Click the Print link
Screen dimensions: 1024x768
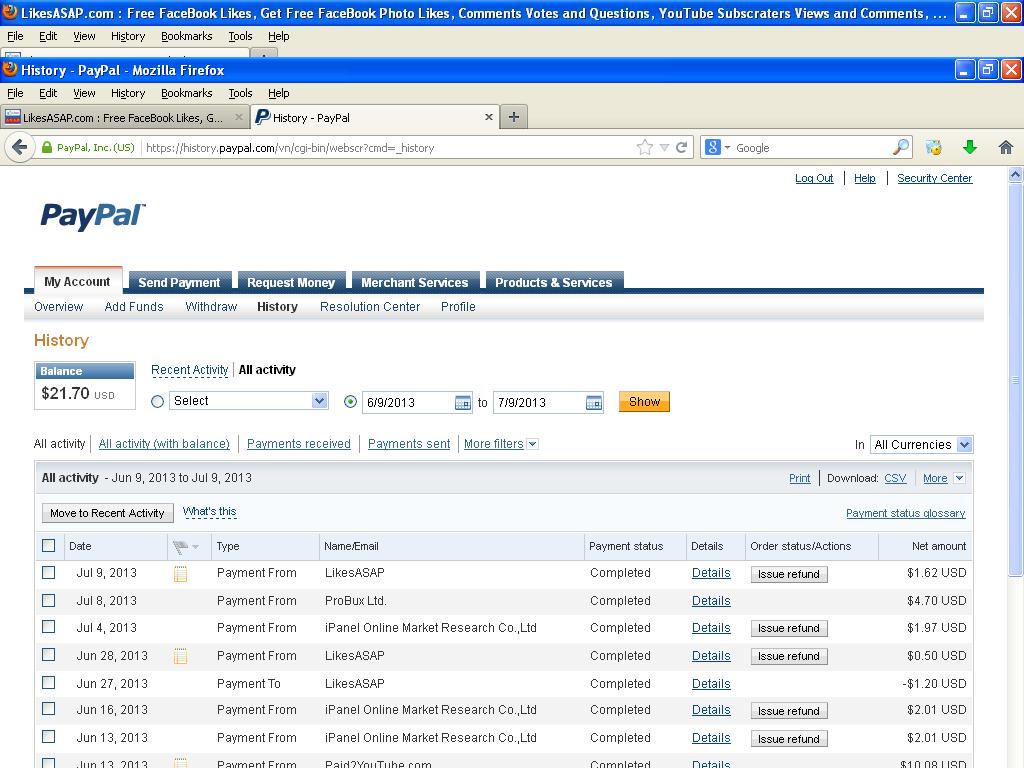click(799, 478)
